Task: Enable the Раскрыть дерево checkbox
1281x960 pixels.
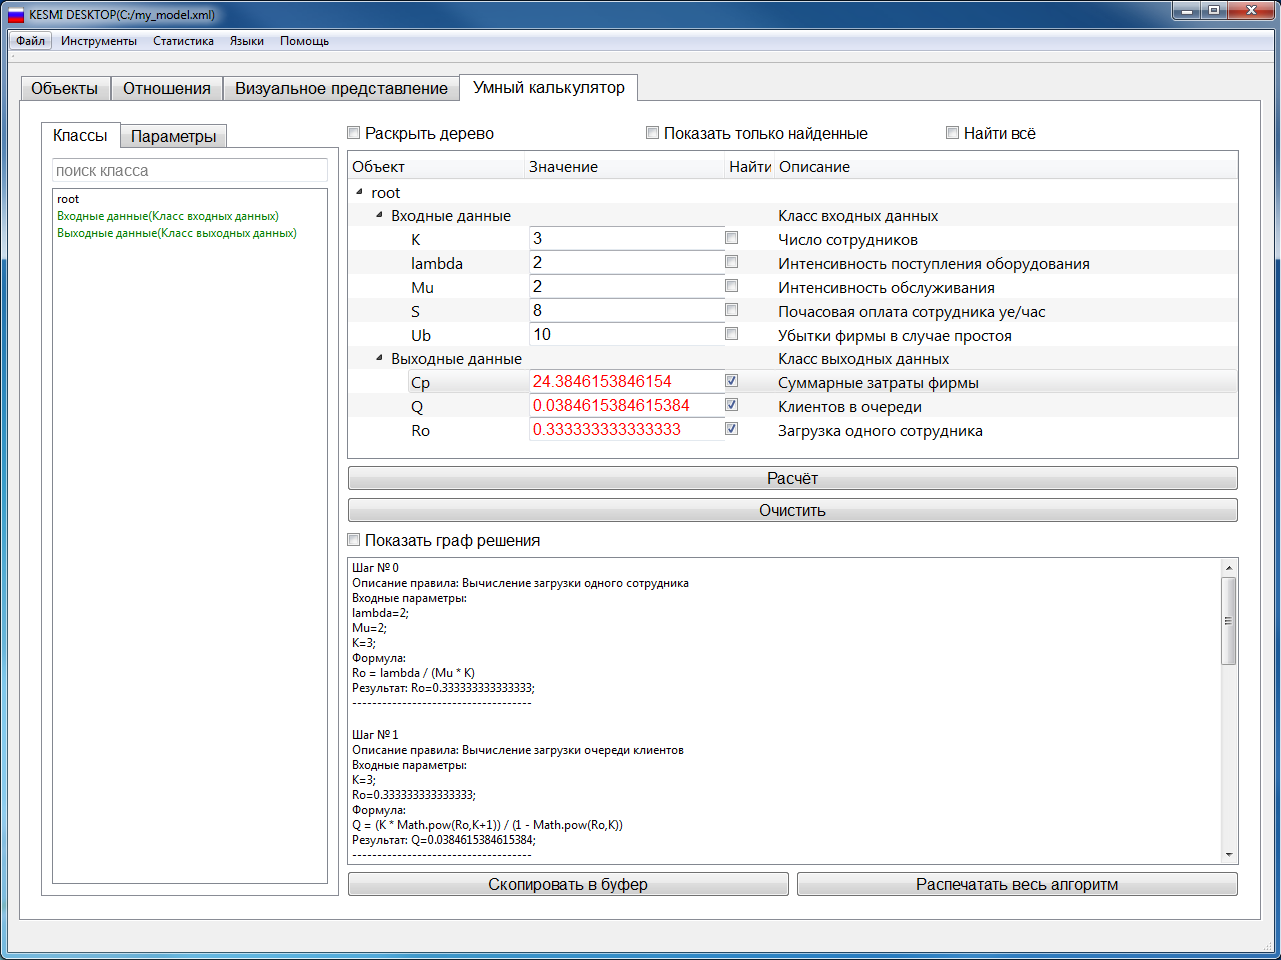Action: [353, 133]
